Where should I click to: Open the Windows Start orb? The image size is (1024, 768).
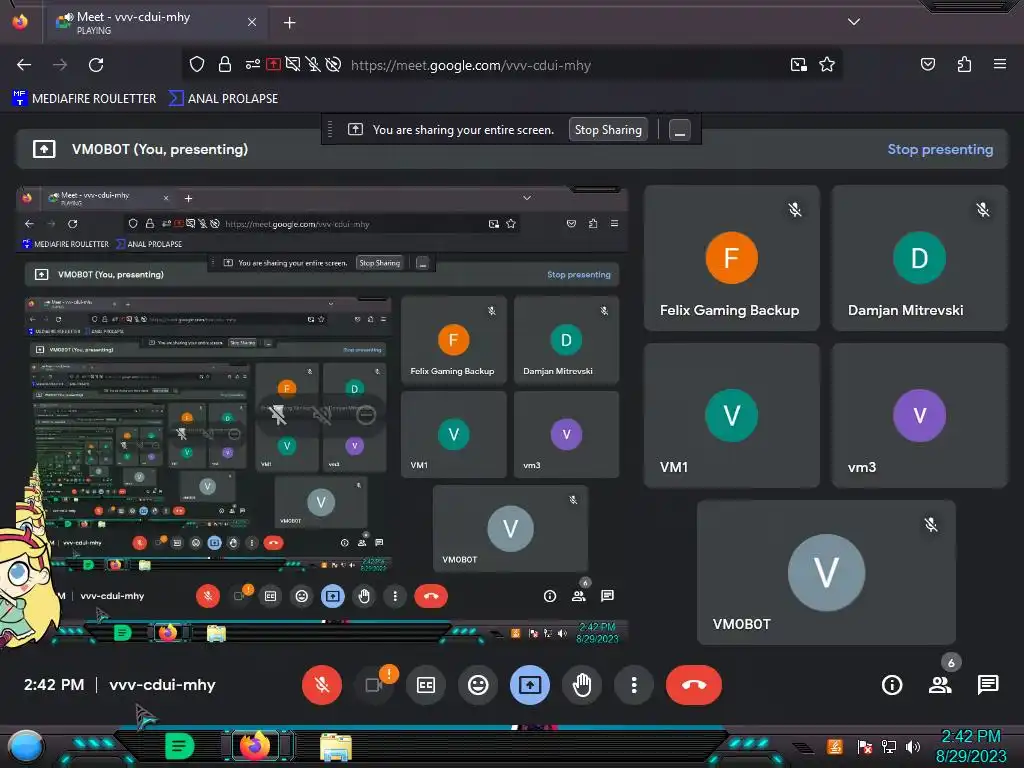[x=26, y=746]
